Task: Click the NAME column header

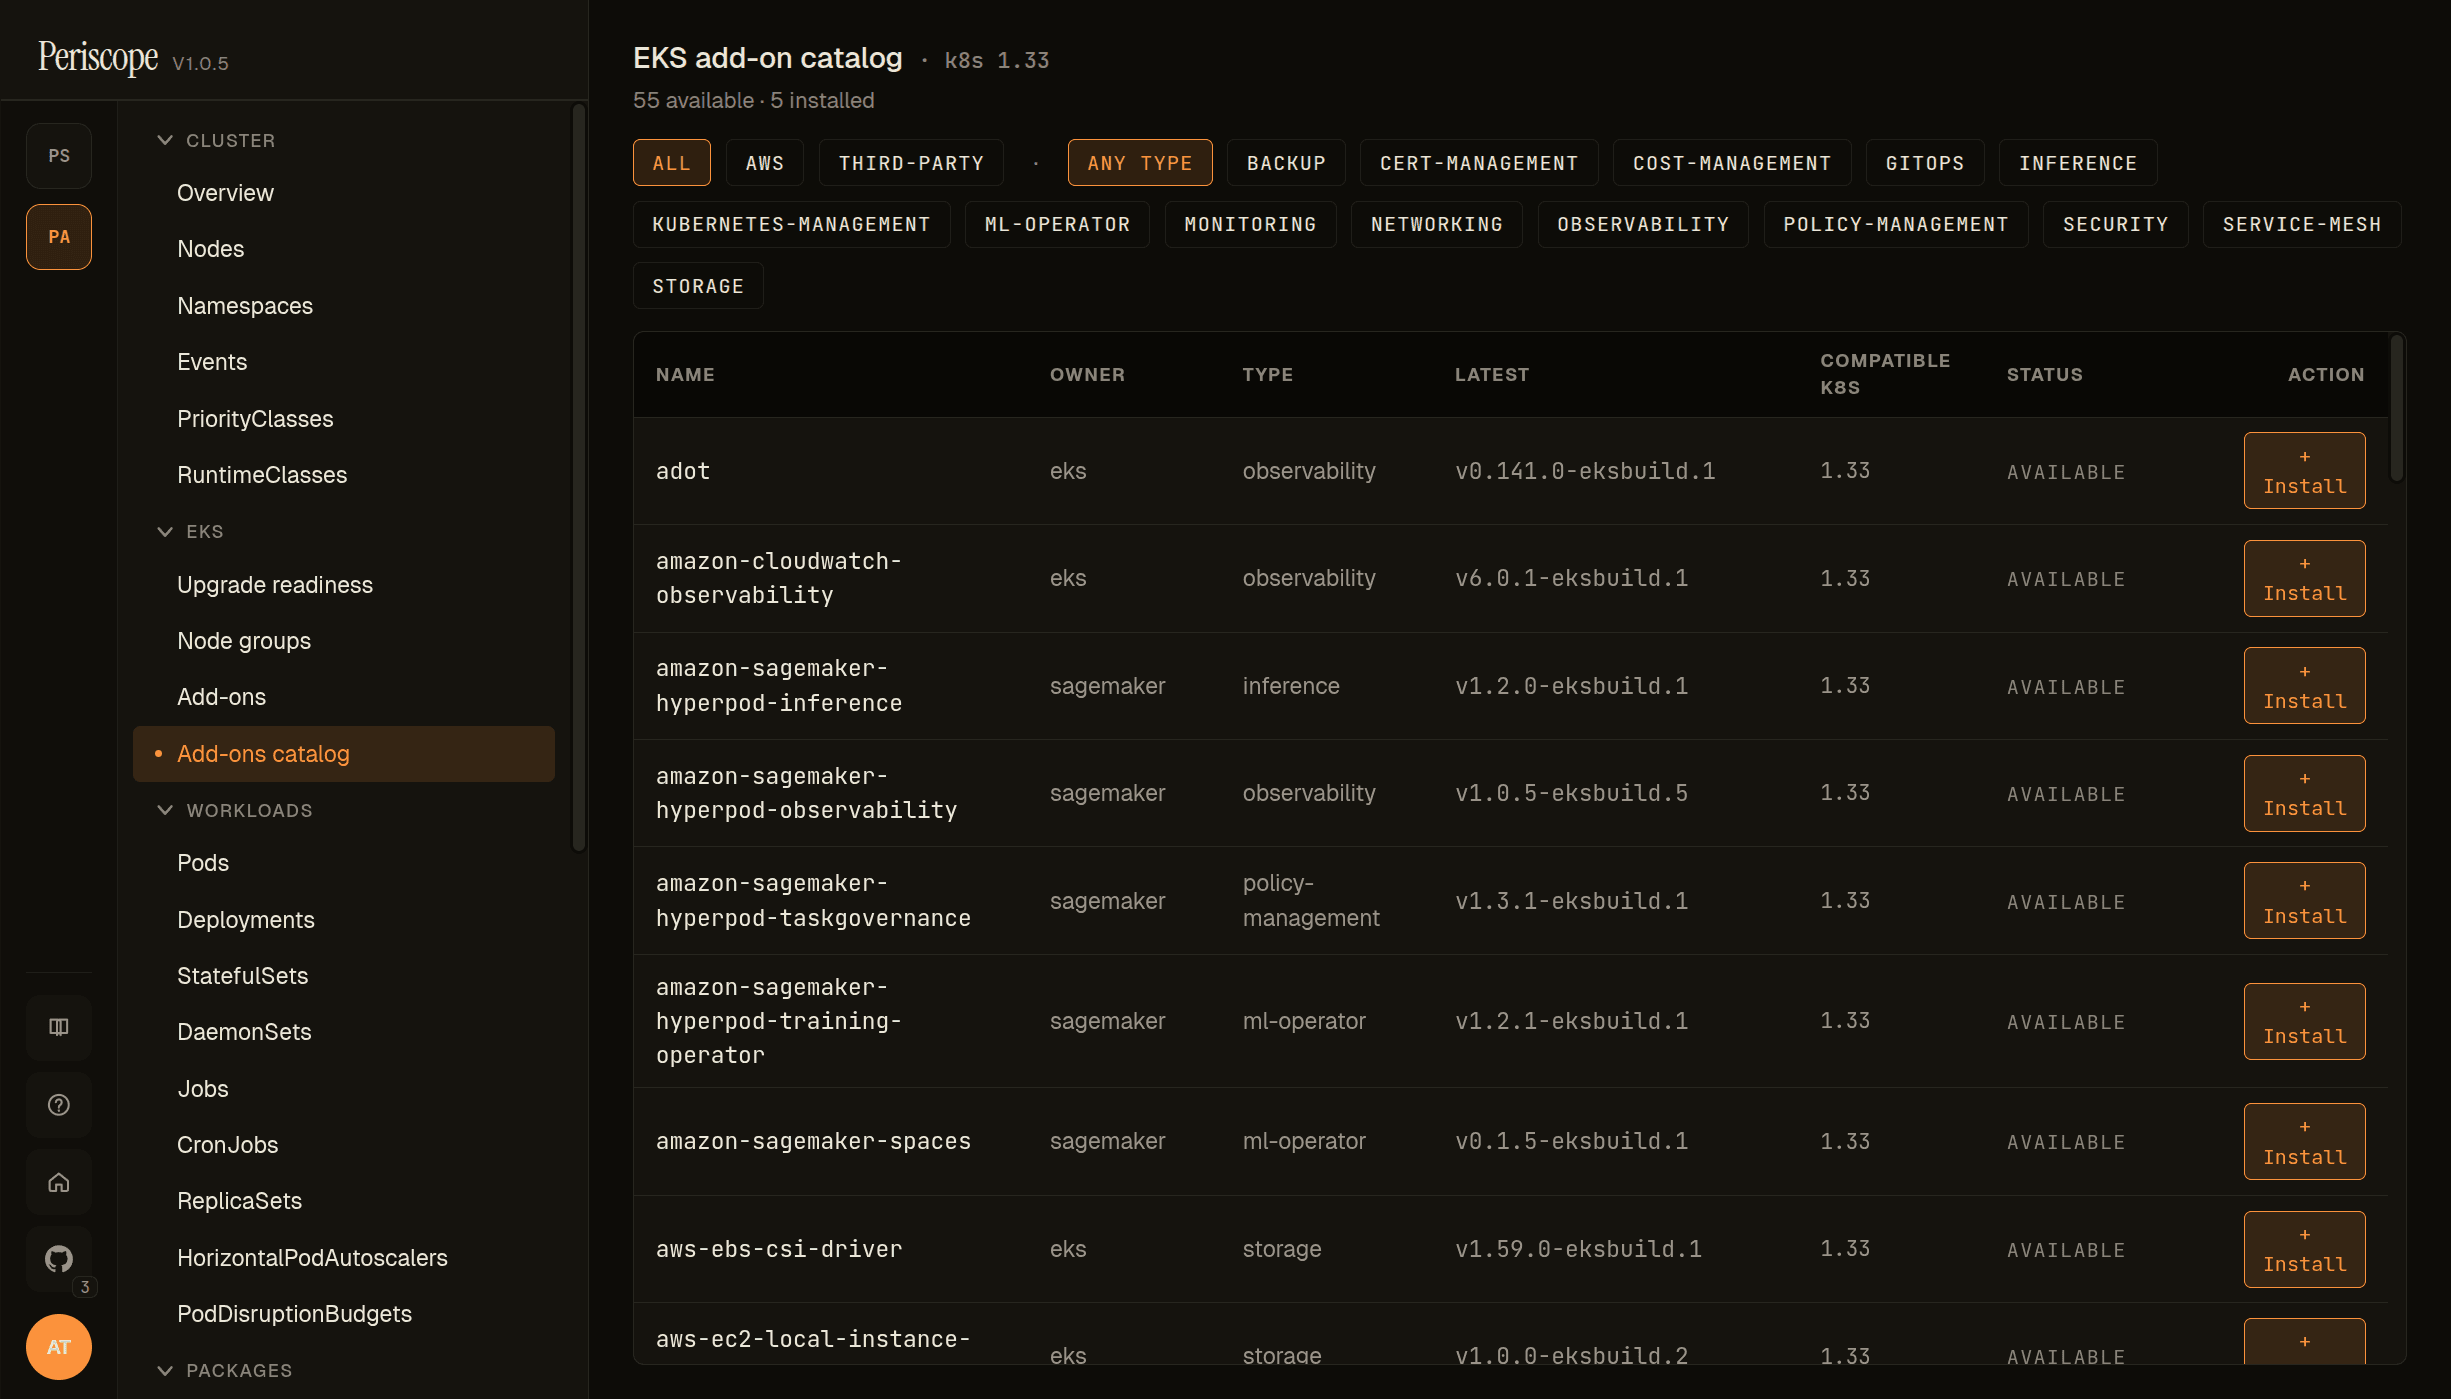Action: pyautogui.click(x=685, y=375)
